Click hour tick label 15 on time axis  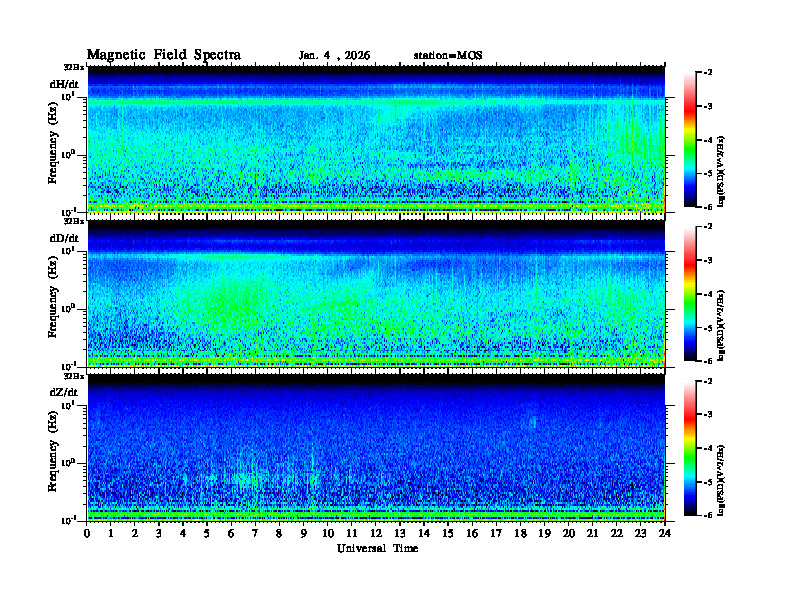pos(448,533)
